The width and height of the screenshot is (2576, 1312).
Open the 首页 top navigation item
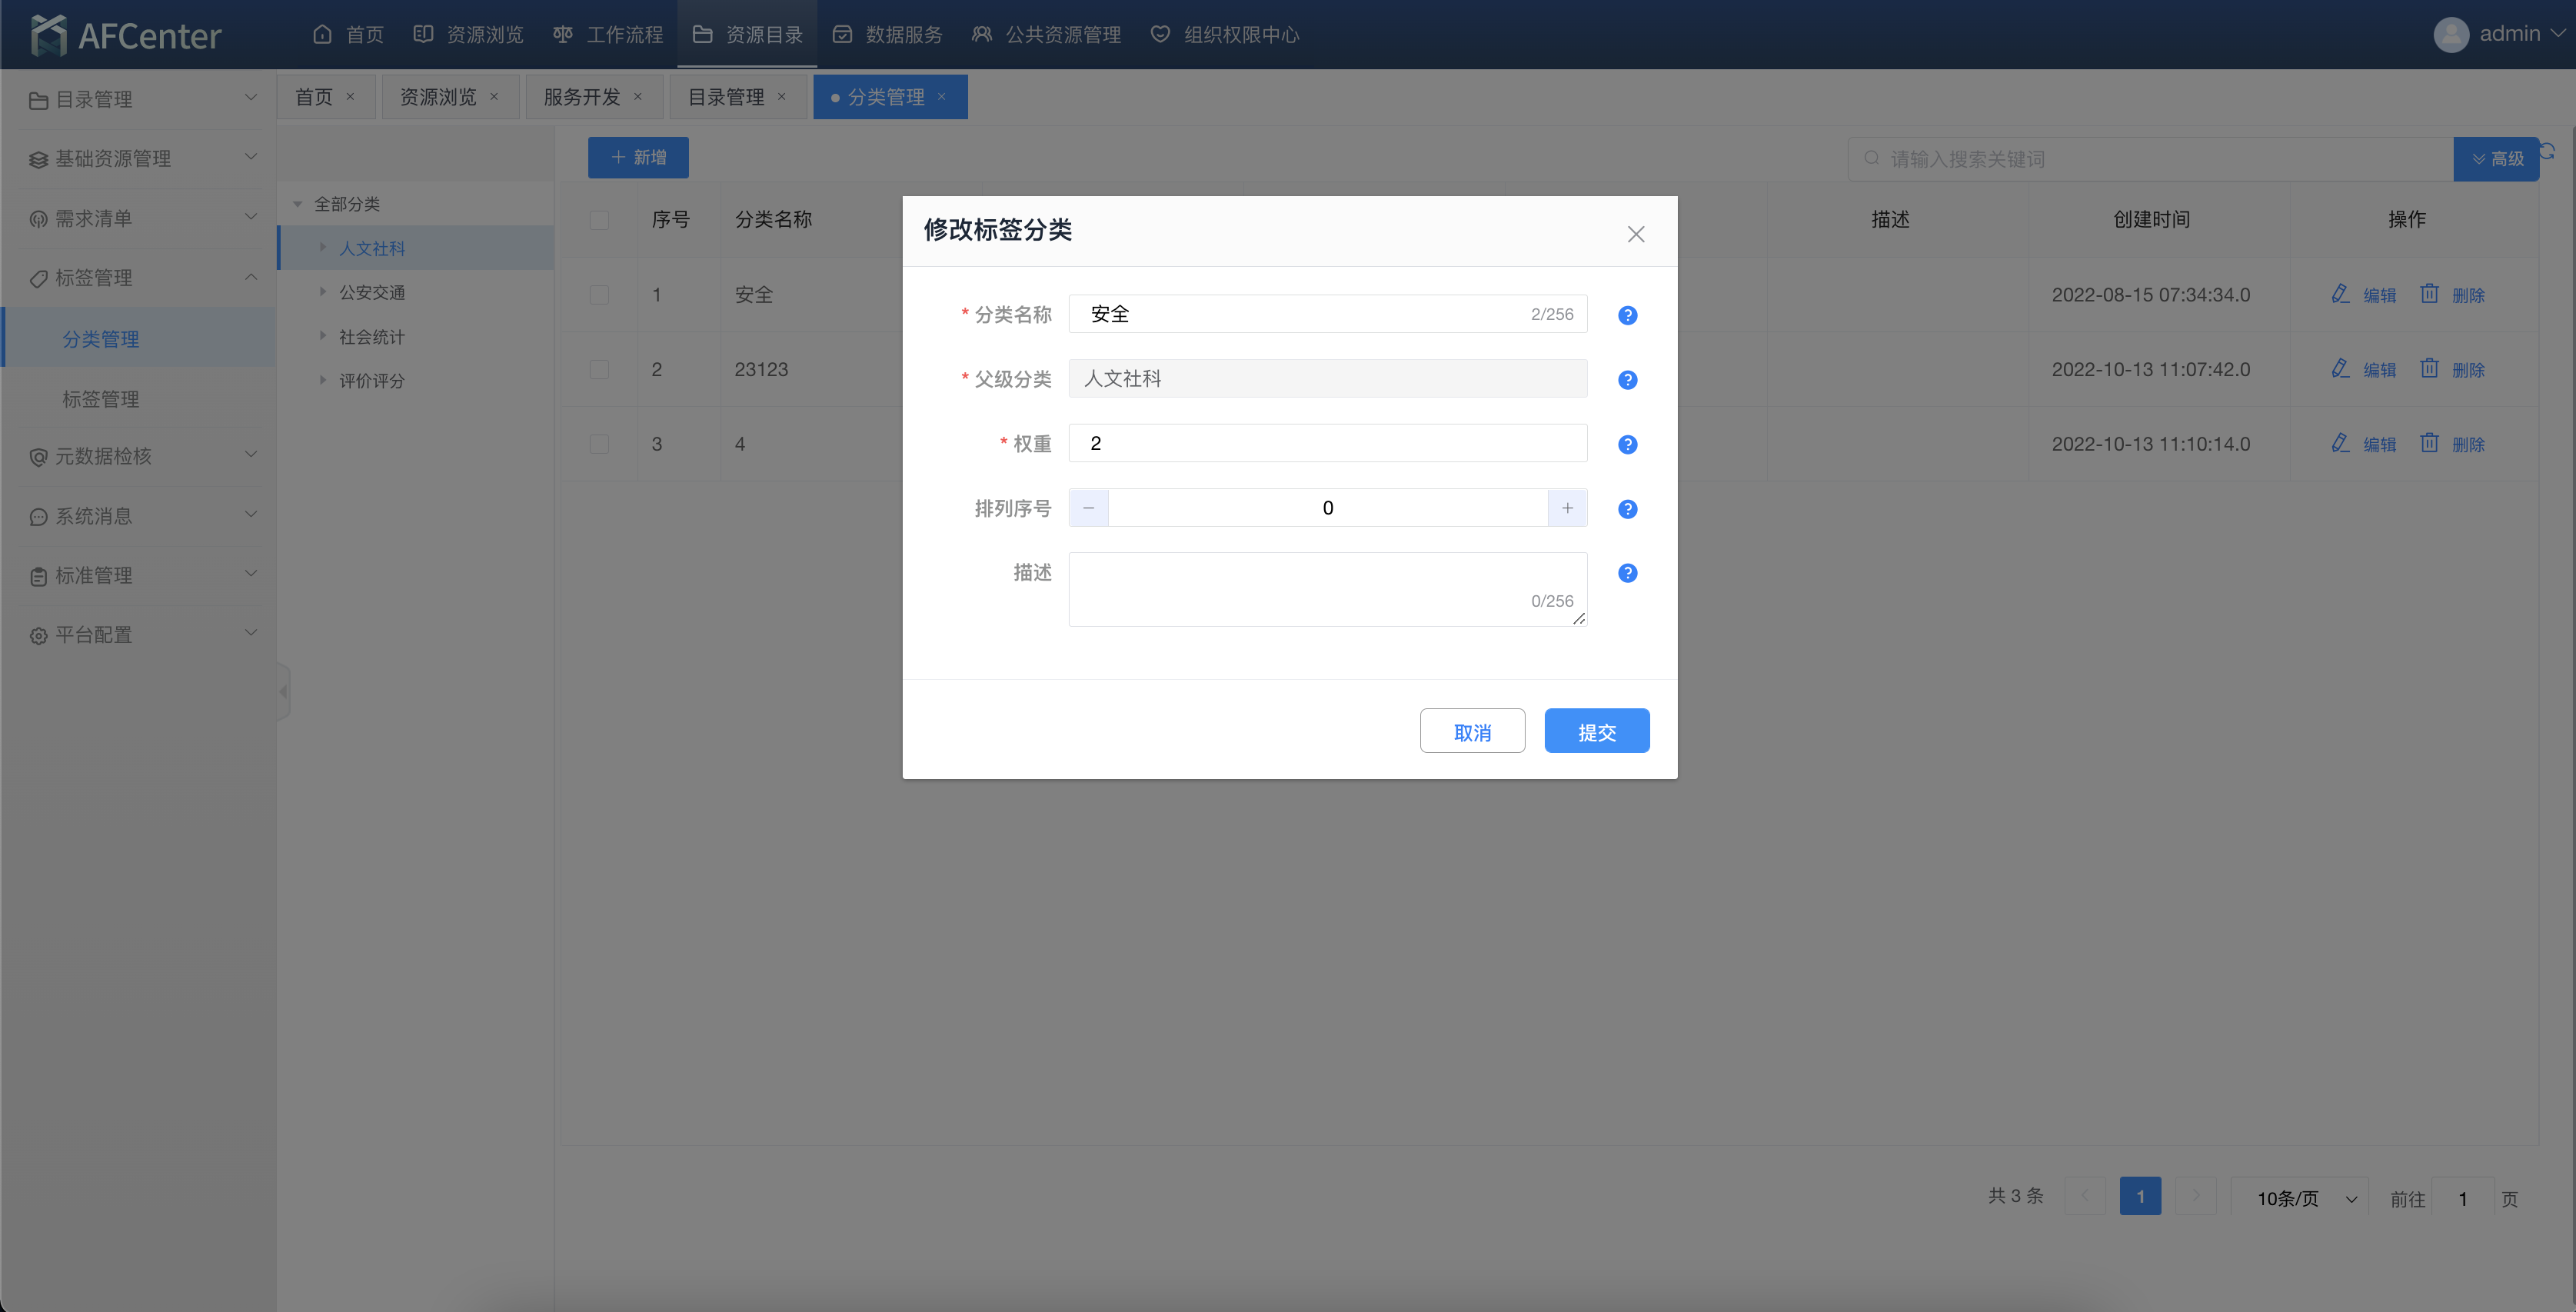coord(348,35)
